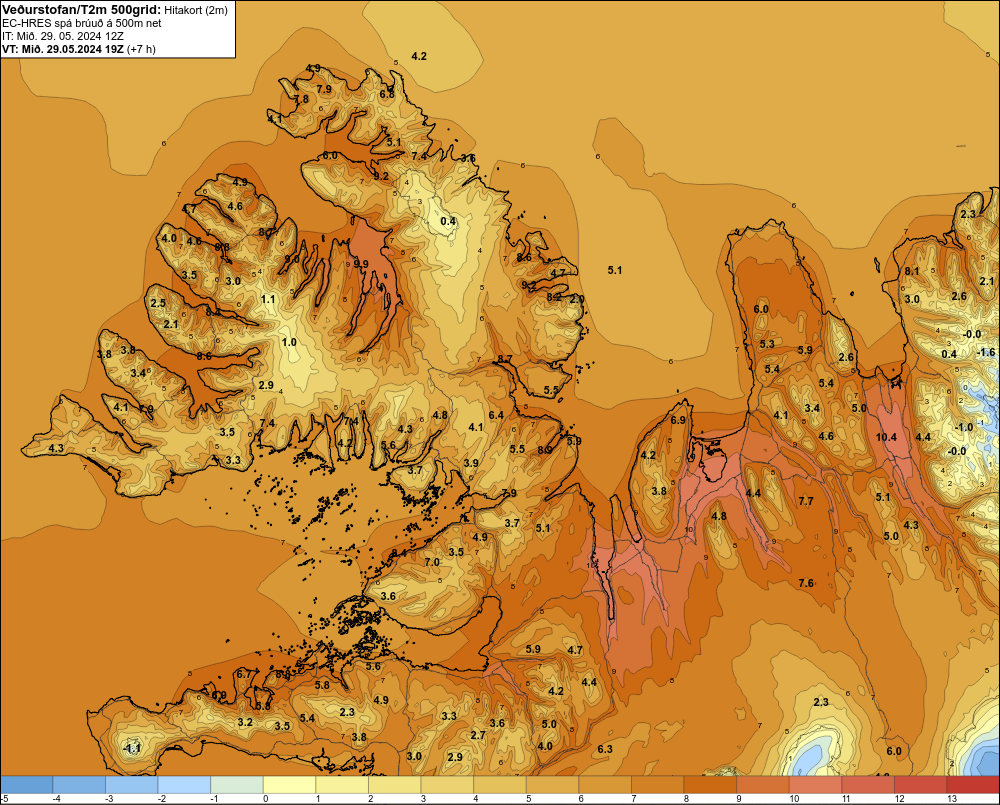Click the legend color cell between -5 and -4
Viewport: 1000px width, 805px height.
pyautogui.click(x=27, y=784)
